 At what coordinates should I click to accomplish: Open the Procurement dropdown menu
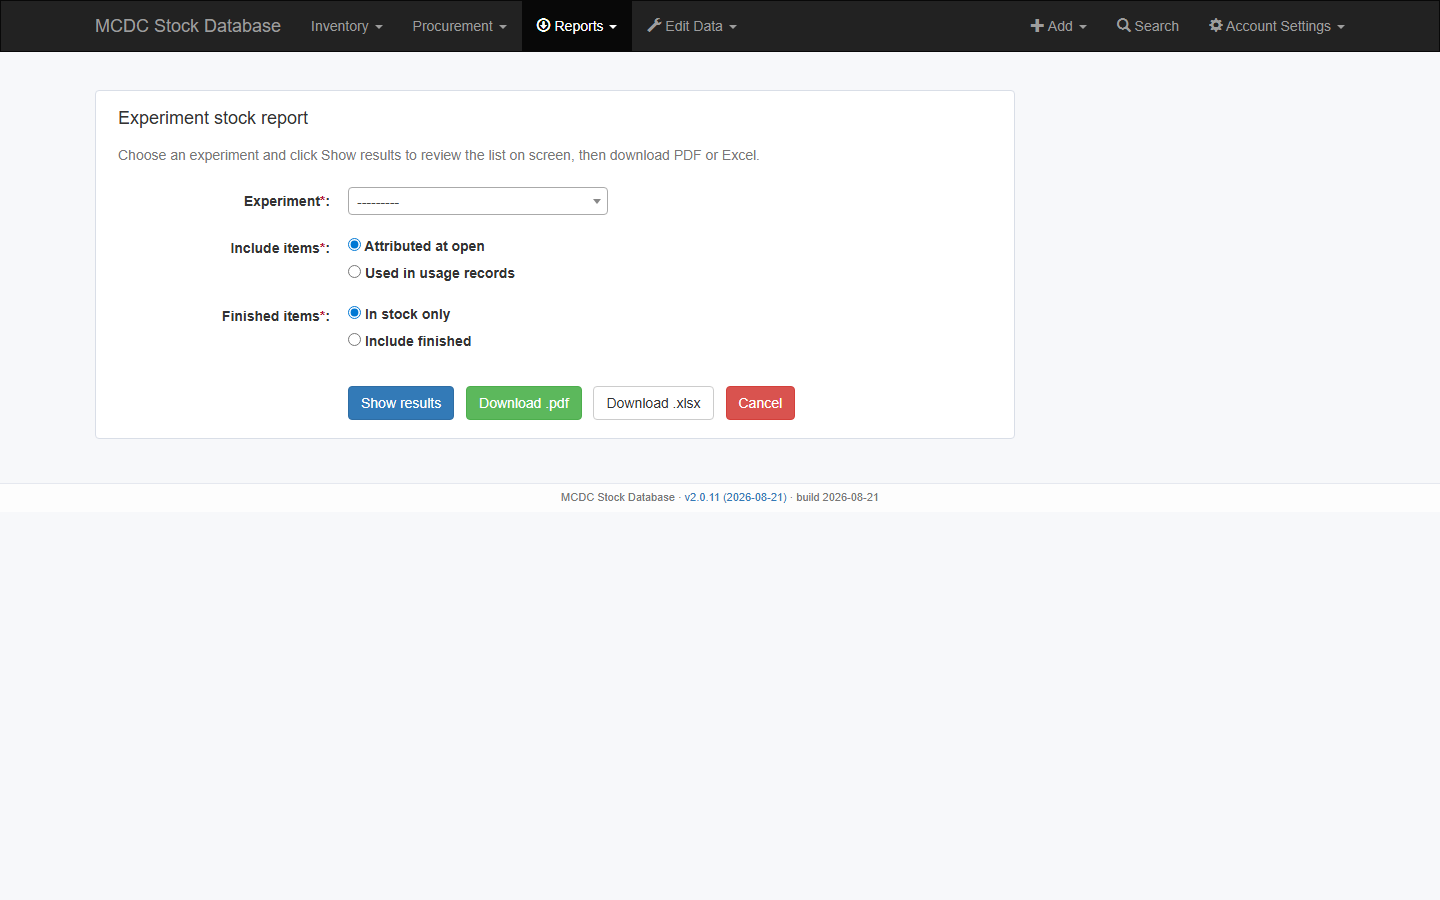pyautogui.click(x=459, y=26)
